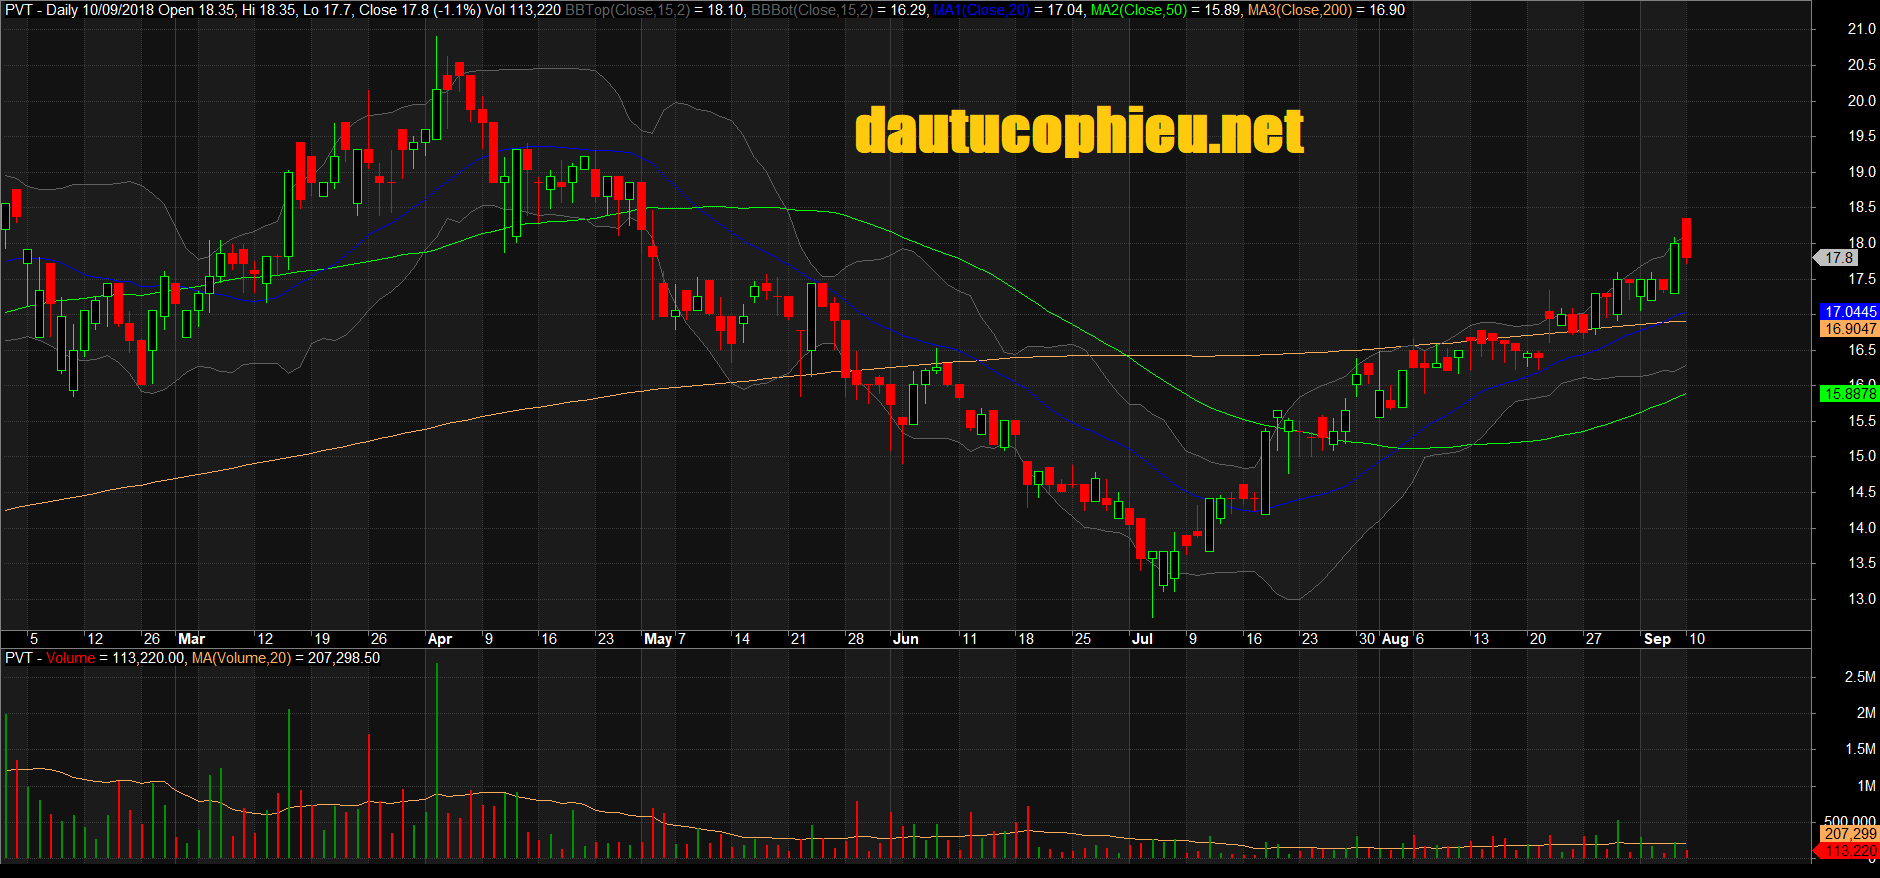Select the blue 17.0445 price tag
This screenshot has width=1880, height=878.
(x=1850, y=312)
